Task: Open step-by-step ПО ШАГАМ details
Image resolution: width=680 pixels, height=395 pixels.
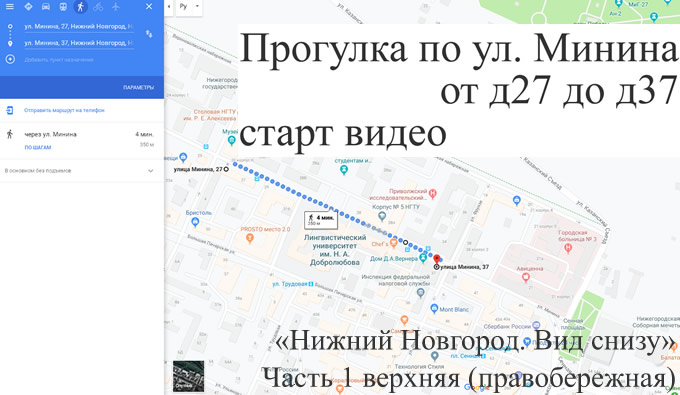Action: coord(38,147)
